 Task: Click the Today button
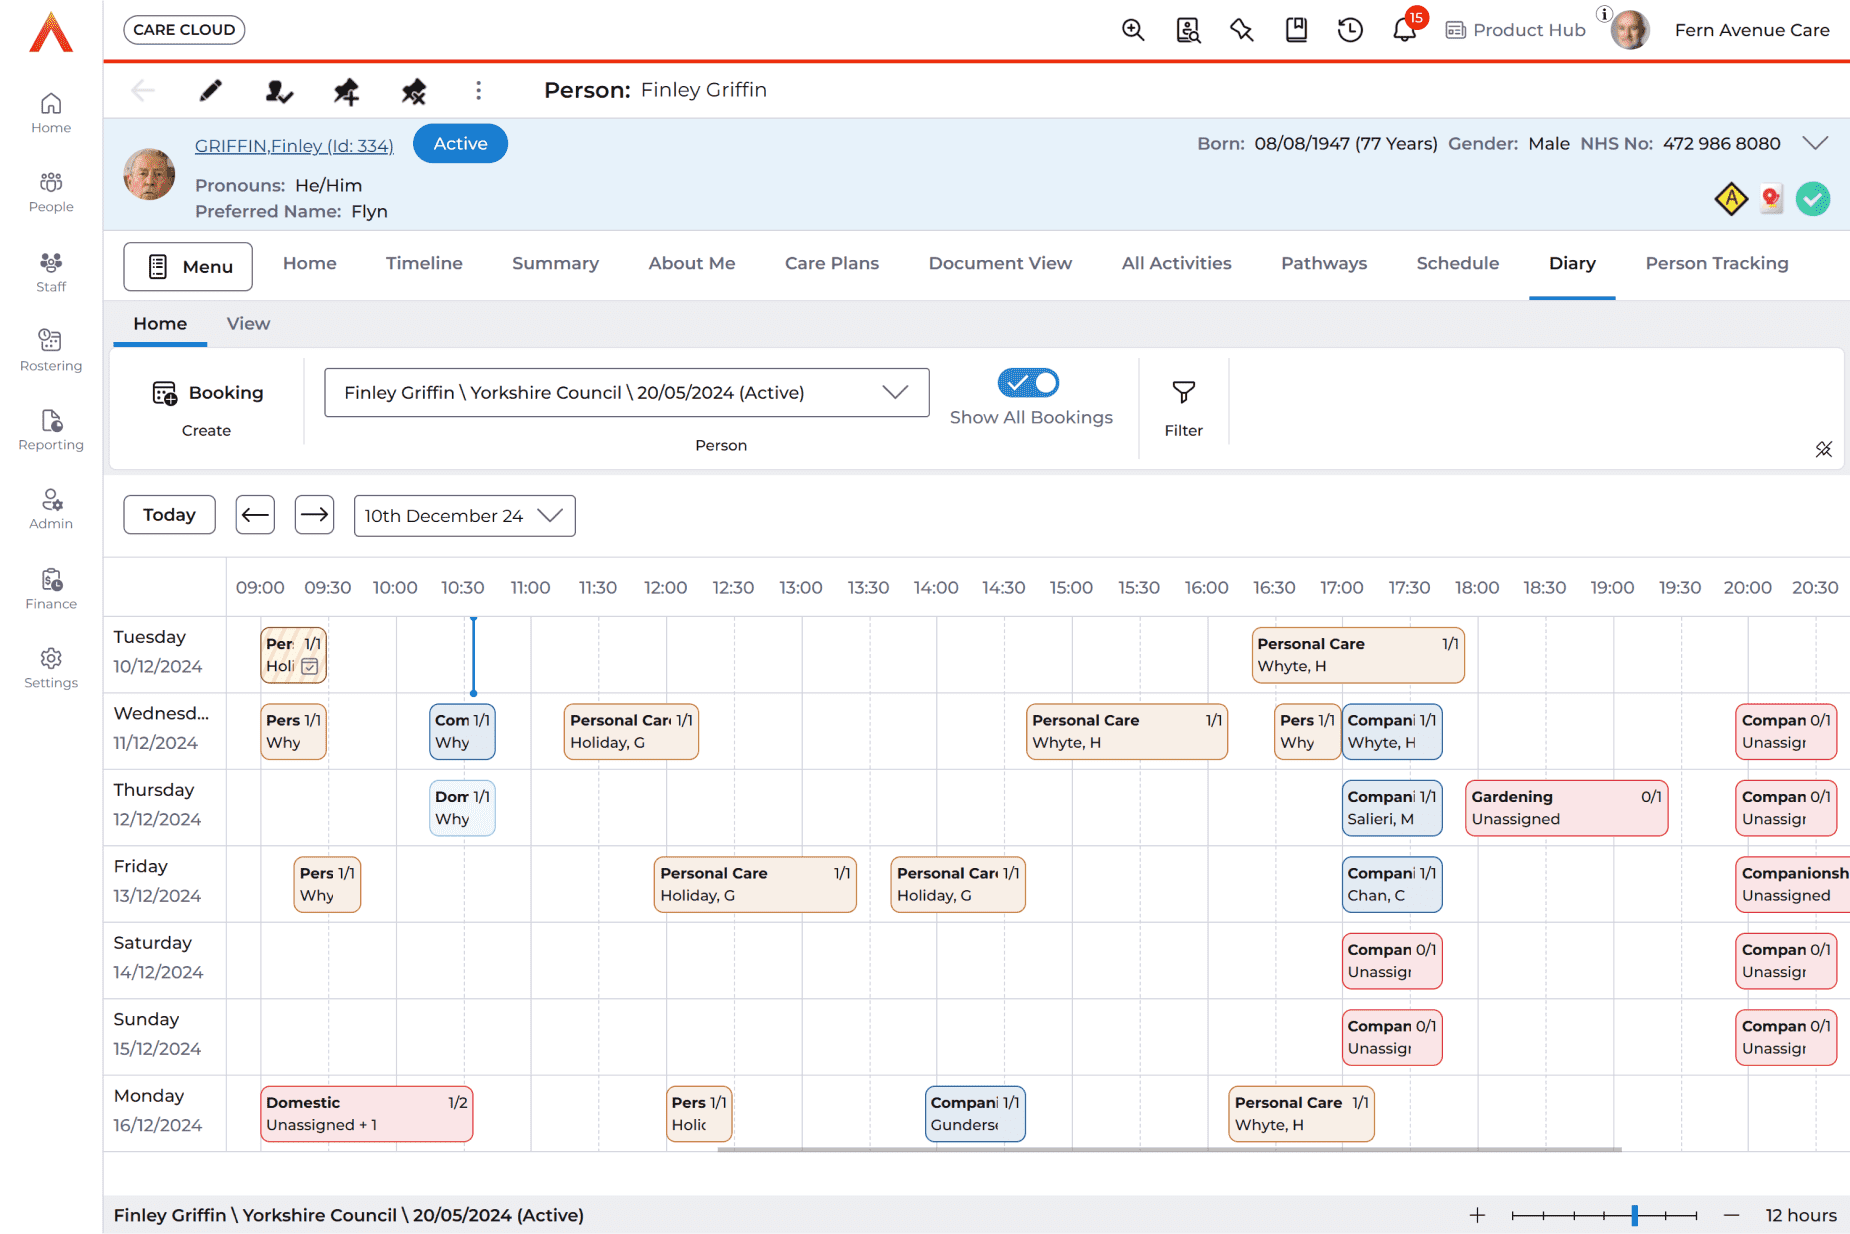(x=169, y=515)
